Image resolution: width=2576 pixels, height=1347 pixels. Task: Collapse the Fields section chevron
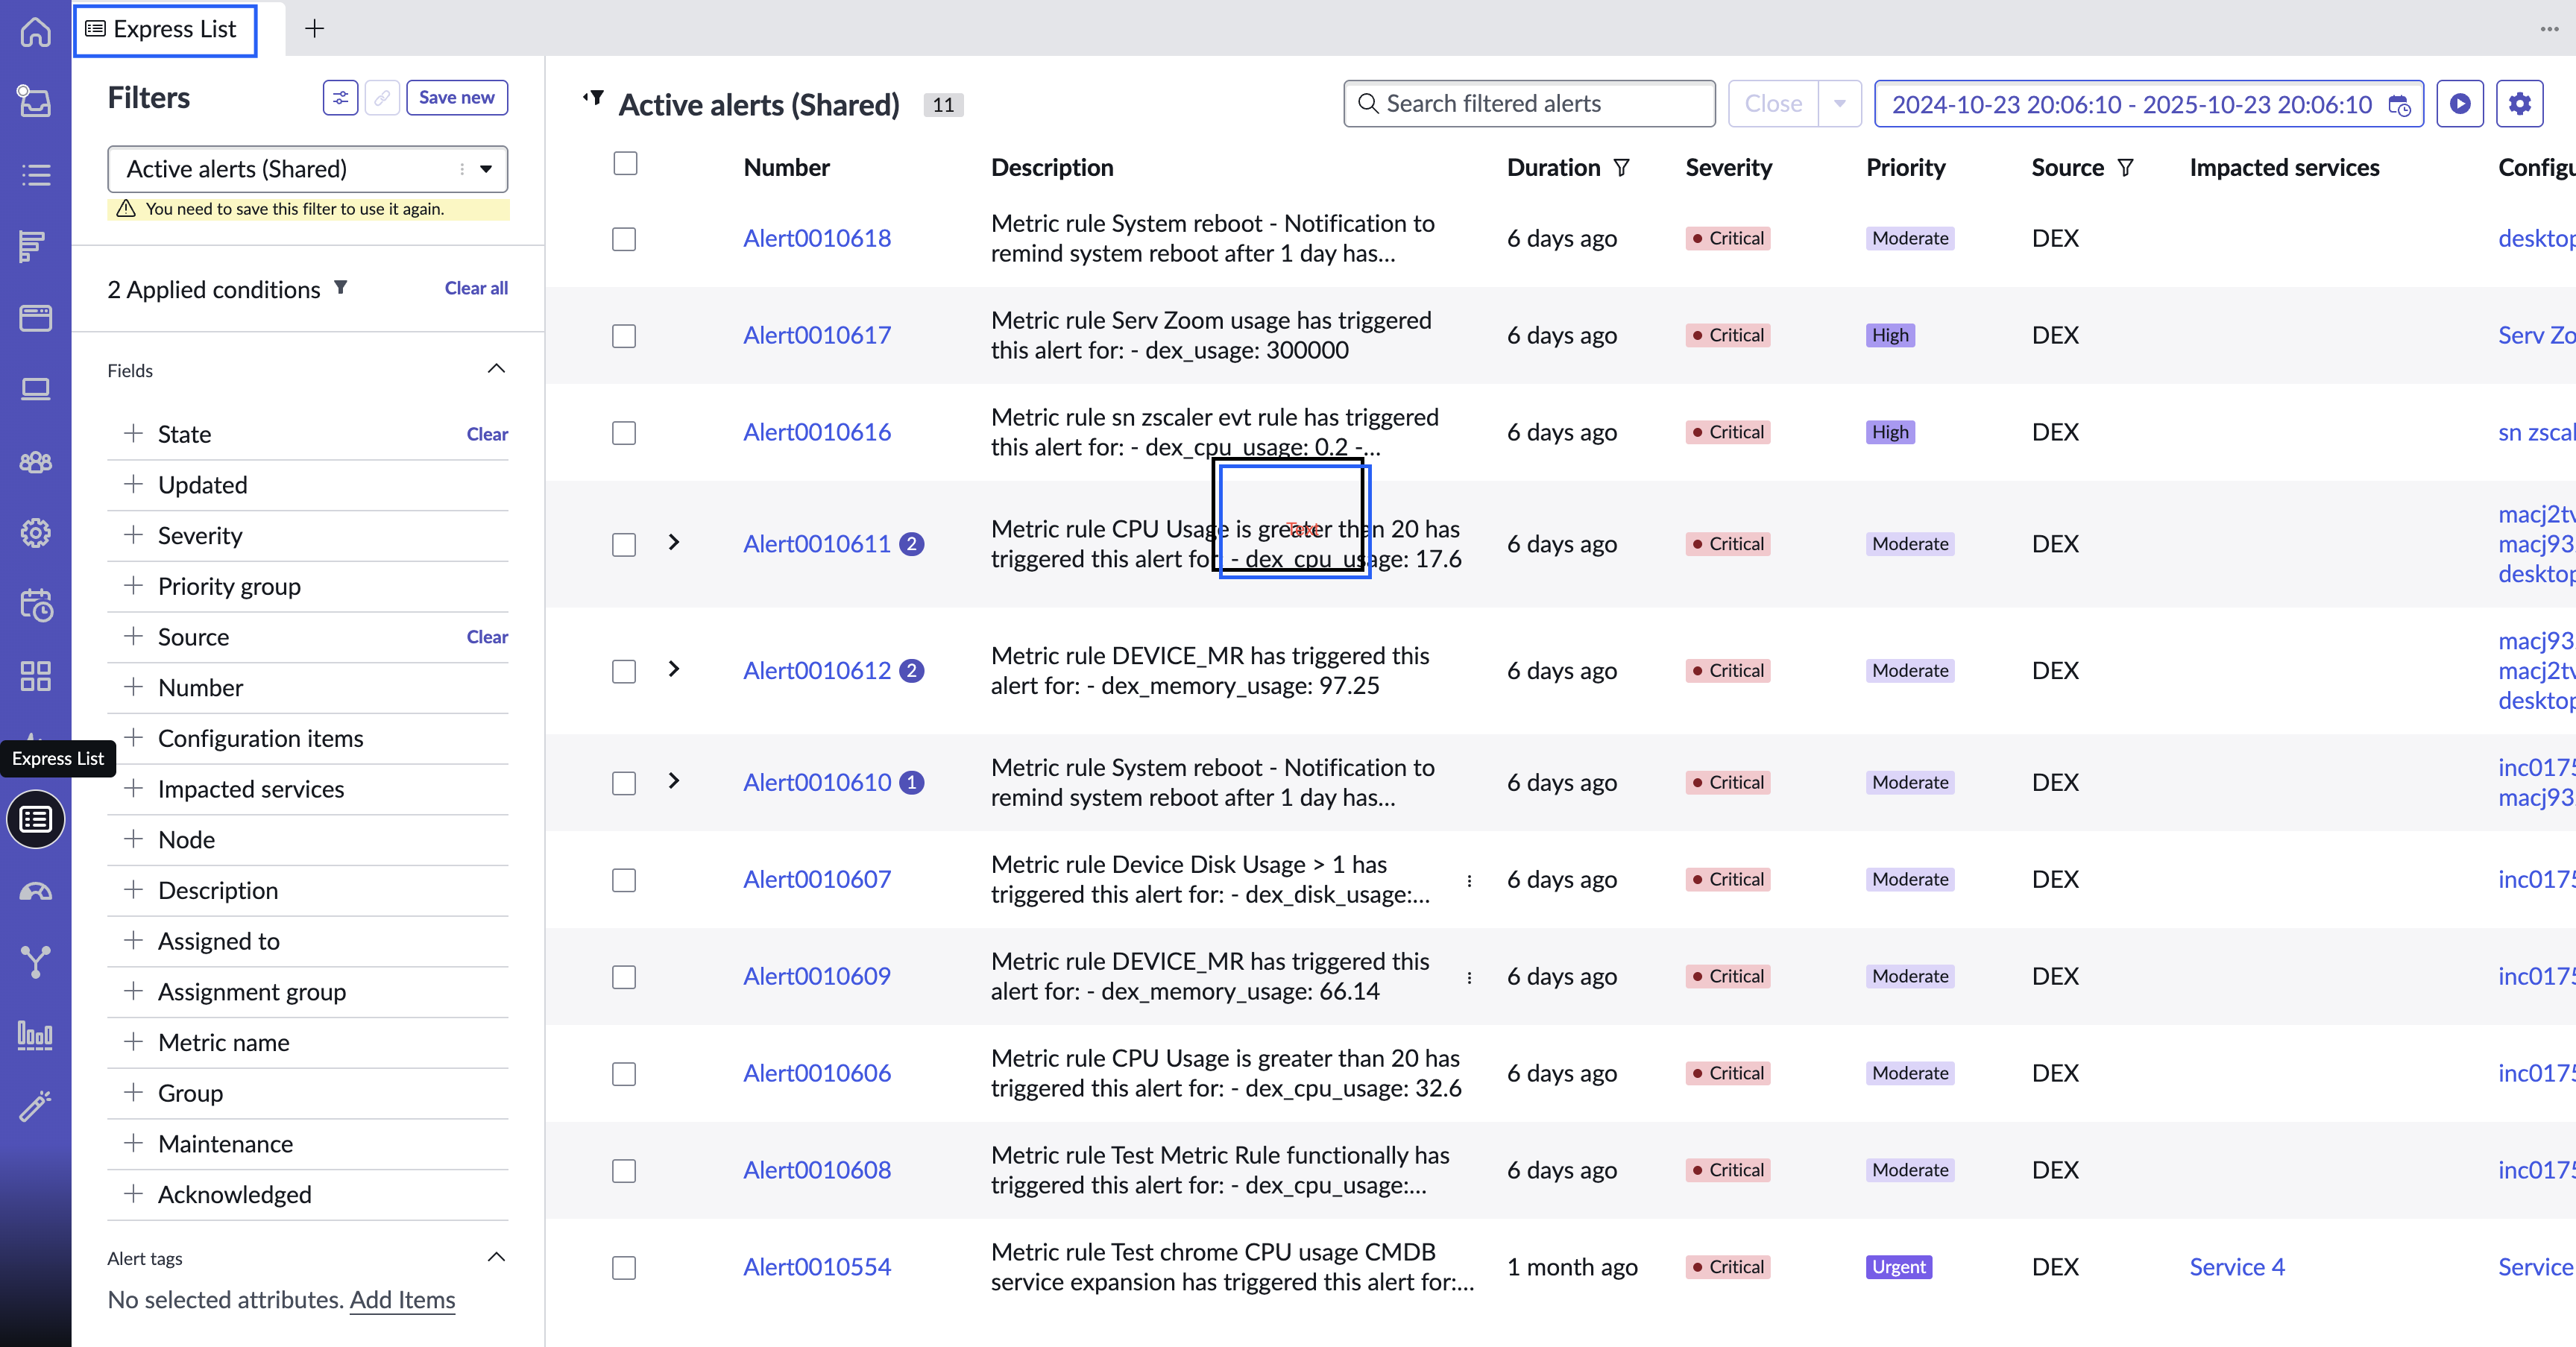click(496, 369)
